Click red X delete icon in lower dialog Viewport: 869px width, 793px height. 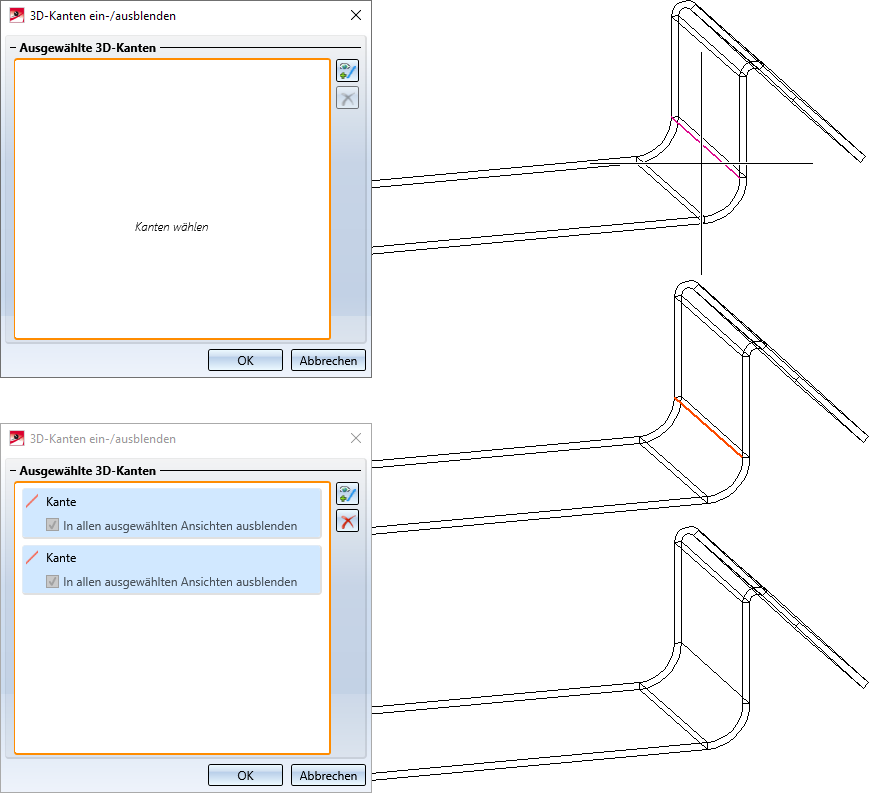pyautogui.click(x=347, y=521)
